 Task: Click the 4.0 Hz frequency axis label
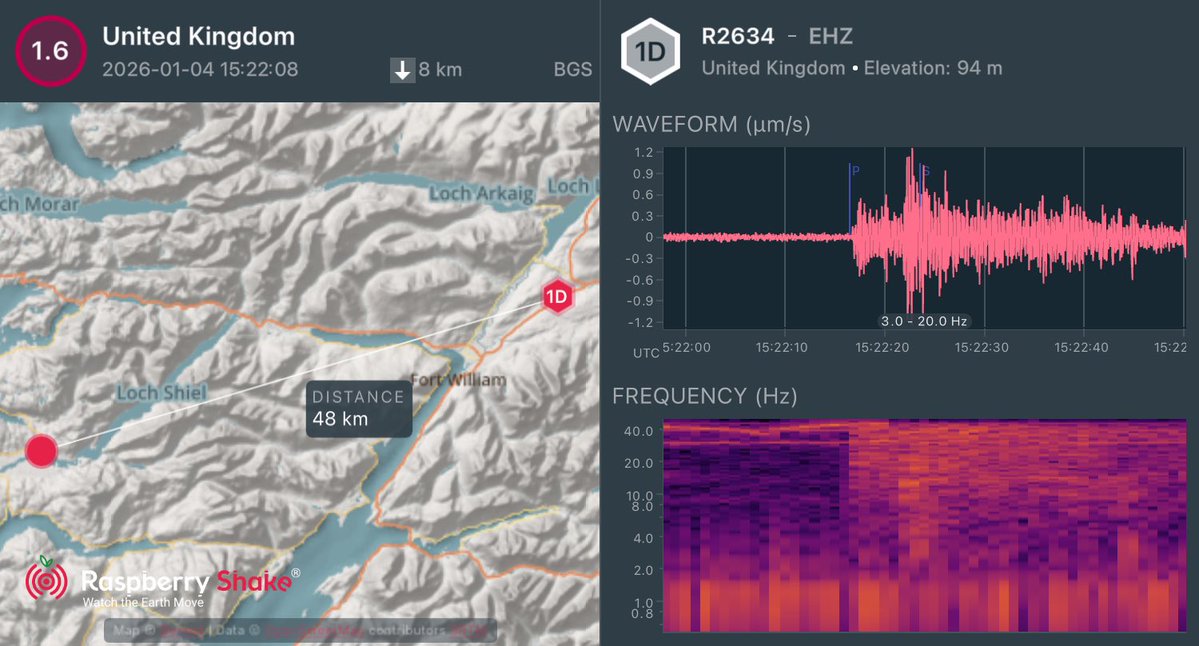[643, 538]
